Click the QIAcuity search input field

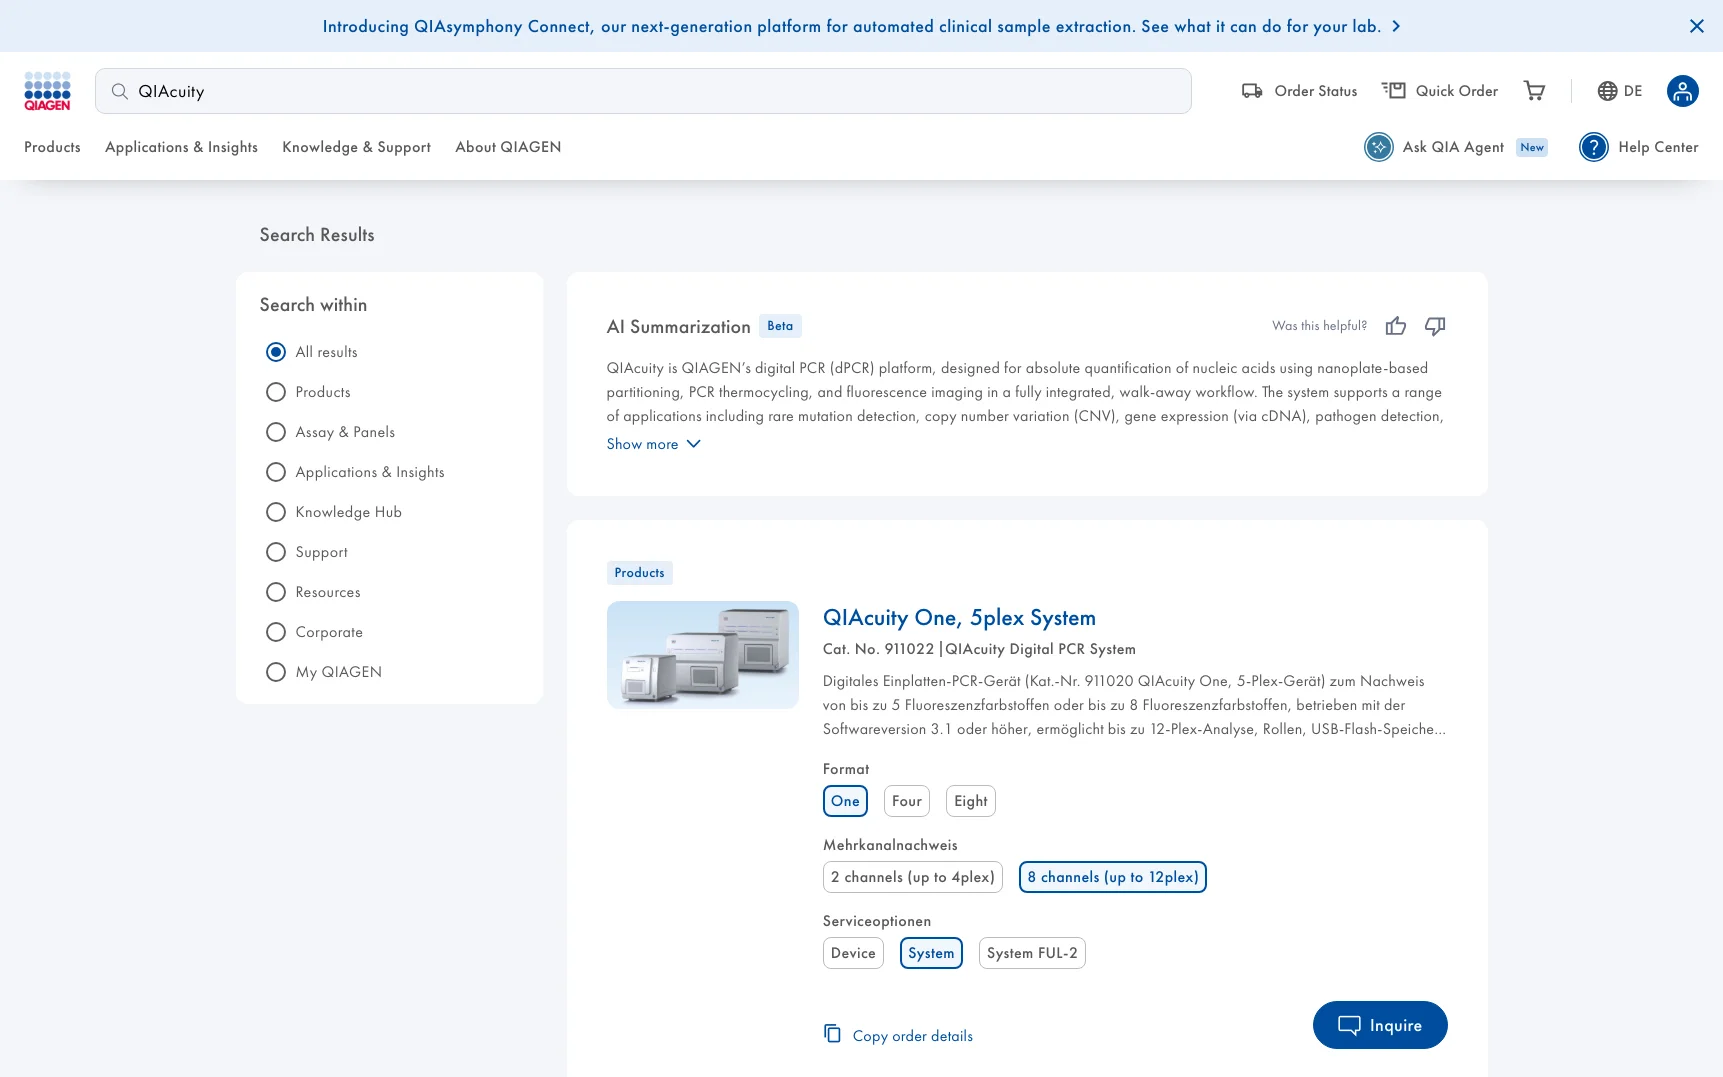(643, 91)
